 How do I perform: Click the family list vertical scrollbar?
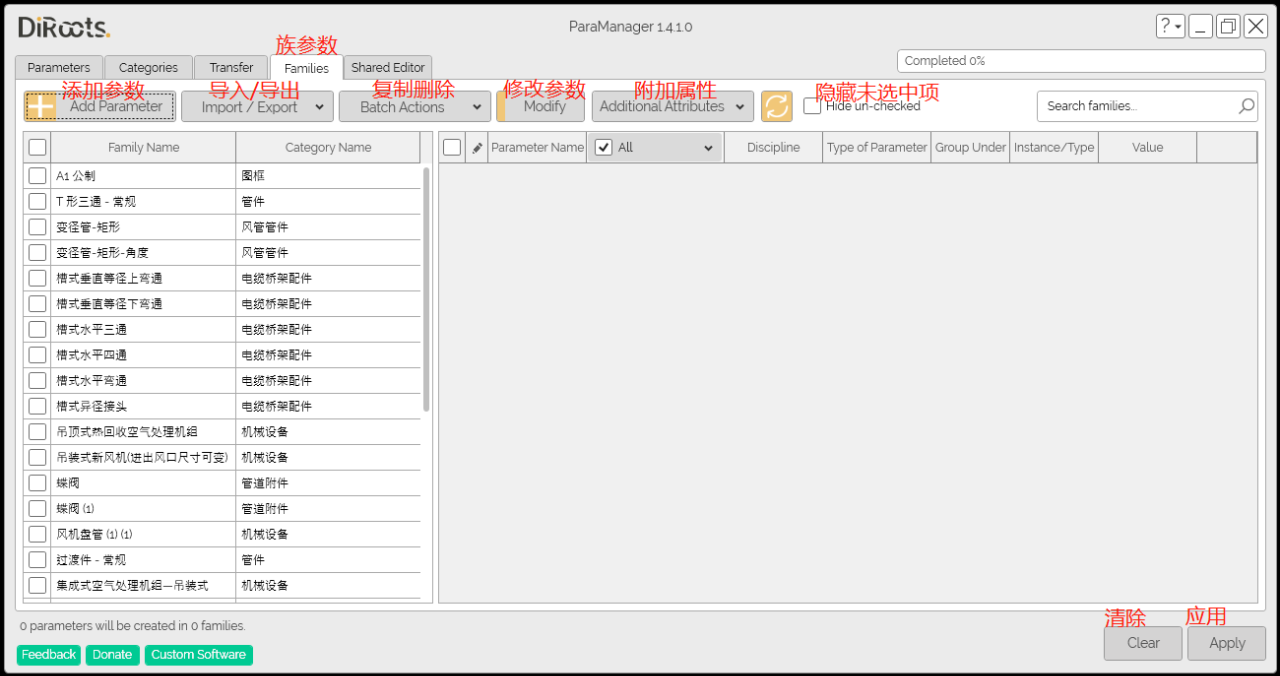tap(427, 289)
